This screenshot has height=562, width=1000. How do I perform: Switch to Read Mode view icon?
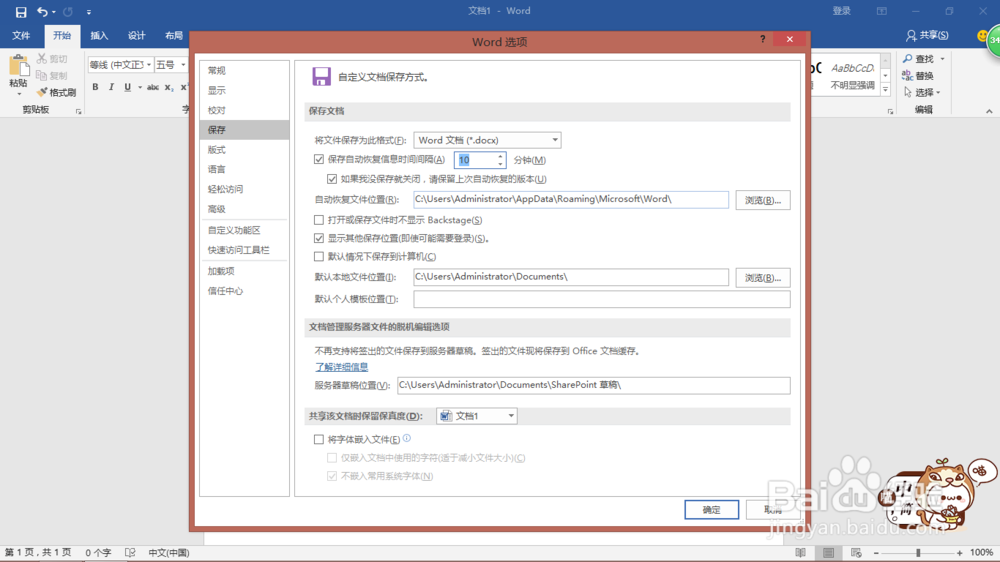tap(800, 552)
